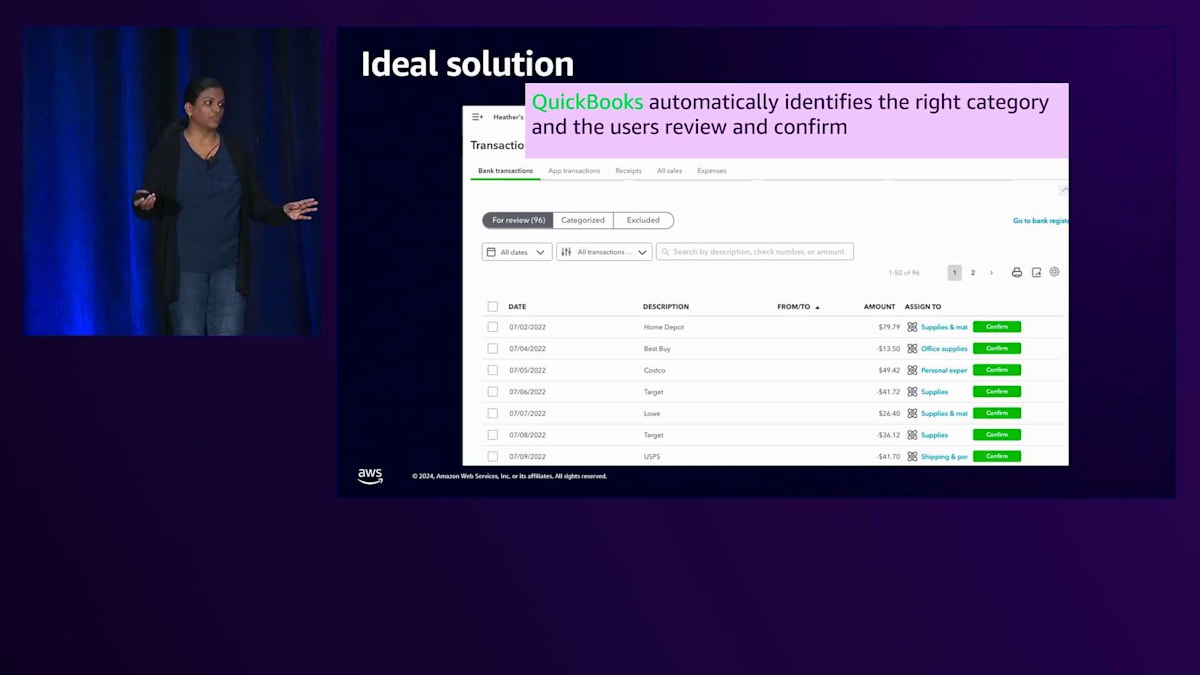
Task: Check the Home Depot transaction checkbox
Action: [x=492, y=327]
